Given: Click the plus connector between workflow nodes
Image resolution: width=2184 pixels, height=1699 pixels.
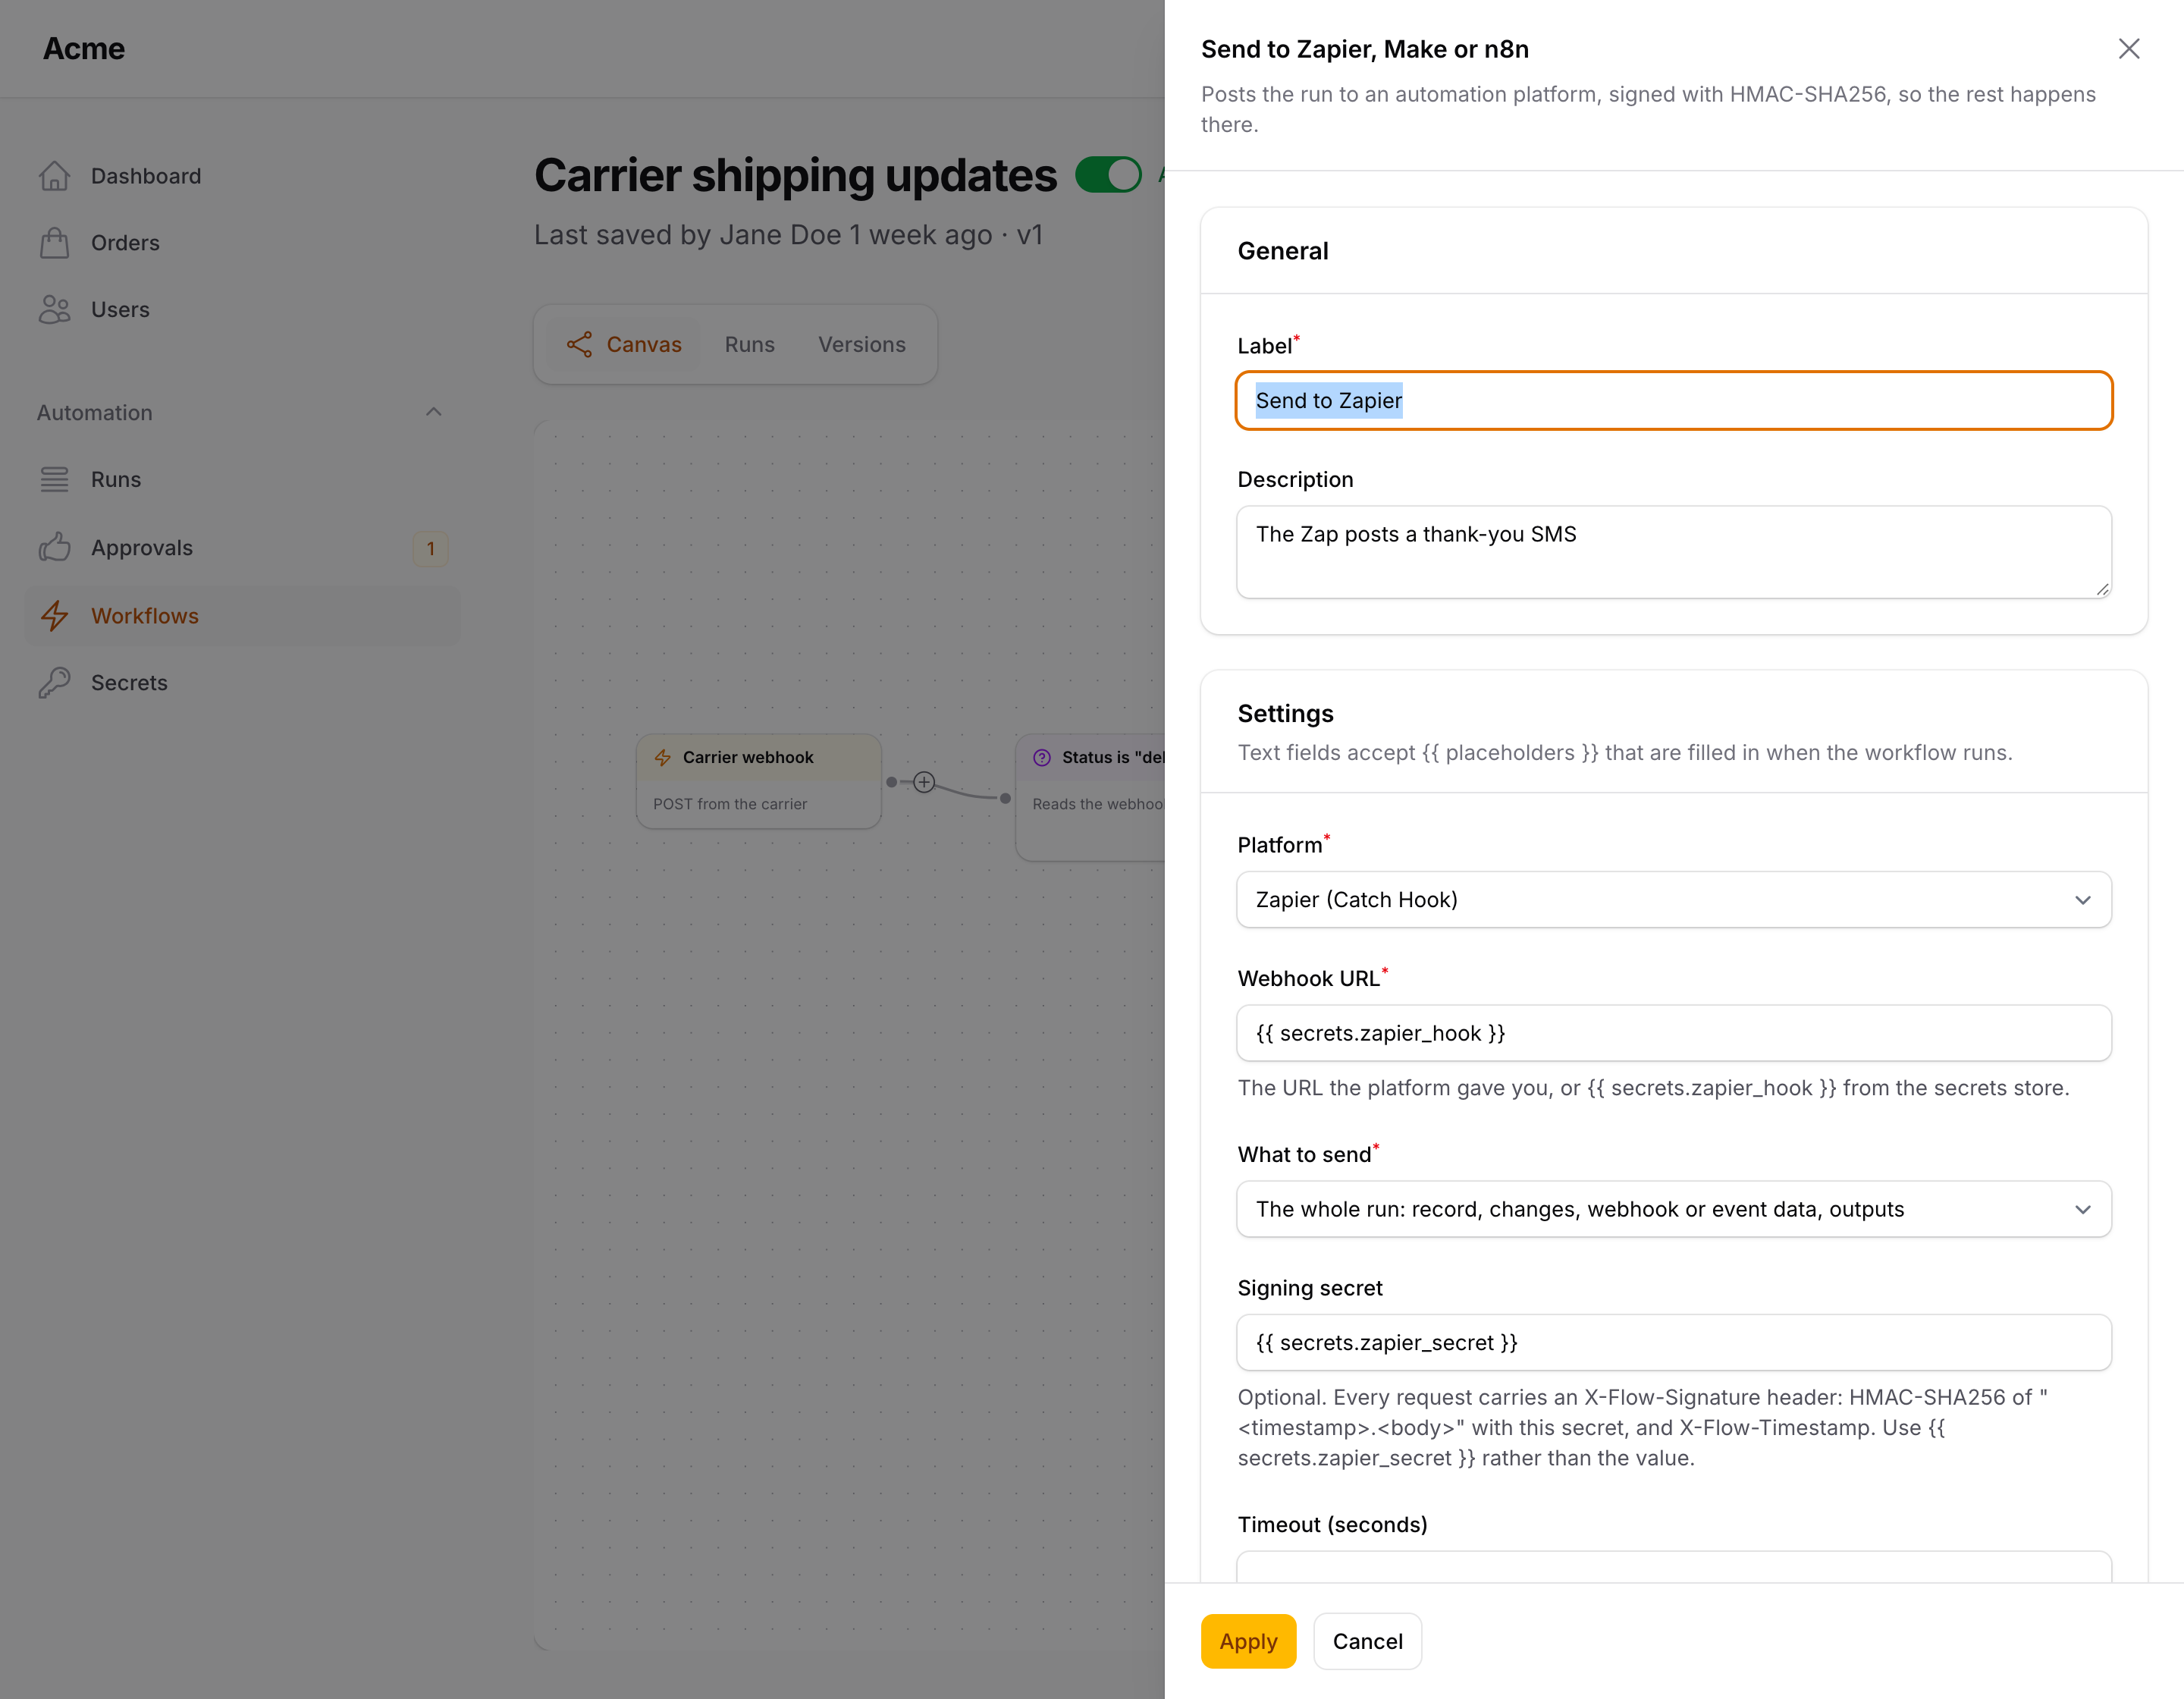Looking at the screenshot, I should pyautogui.click(x=924, y=783).
